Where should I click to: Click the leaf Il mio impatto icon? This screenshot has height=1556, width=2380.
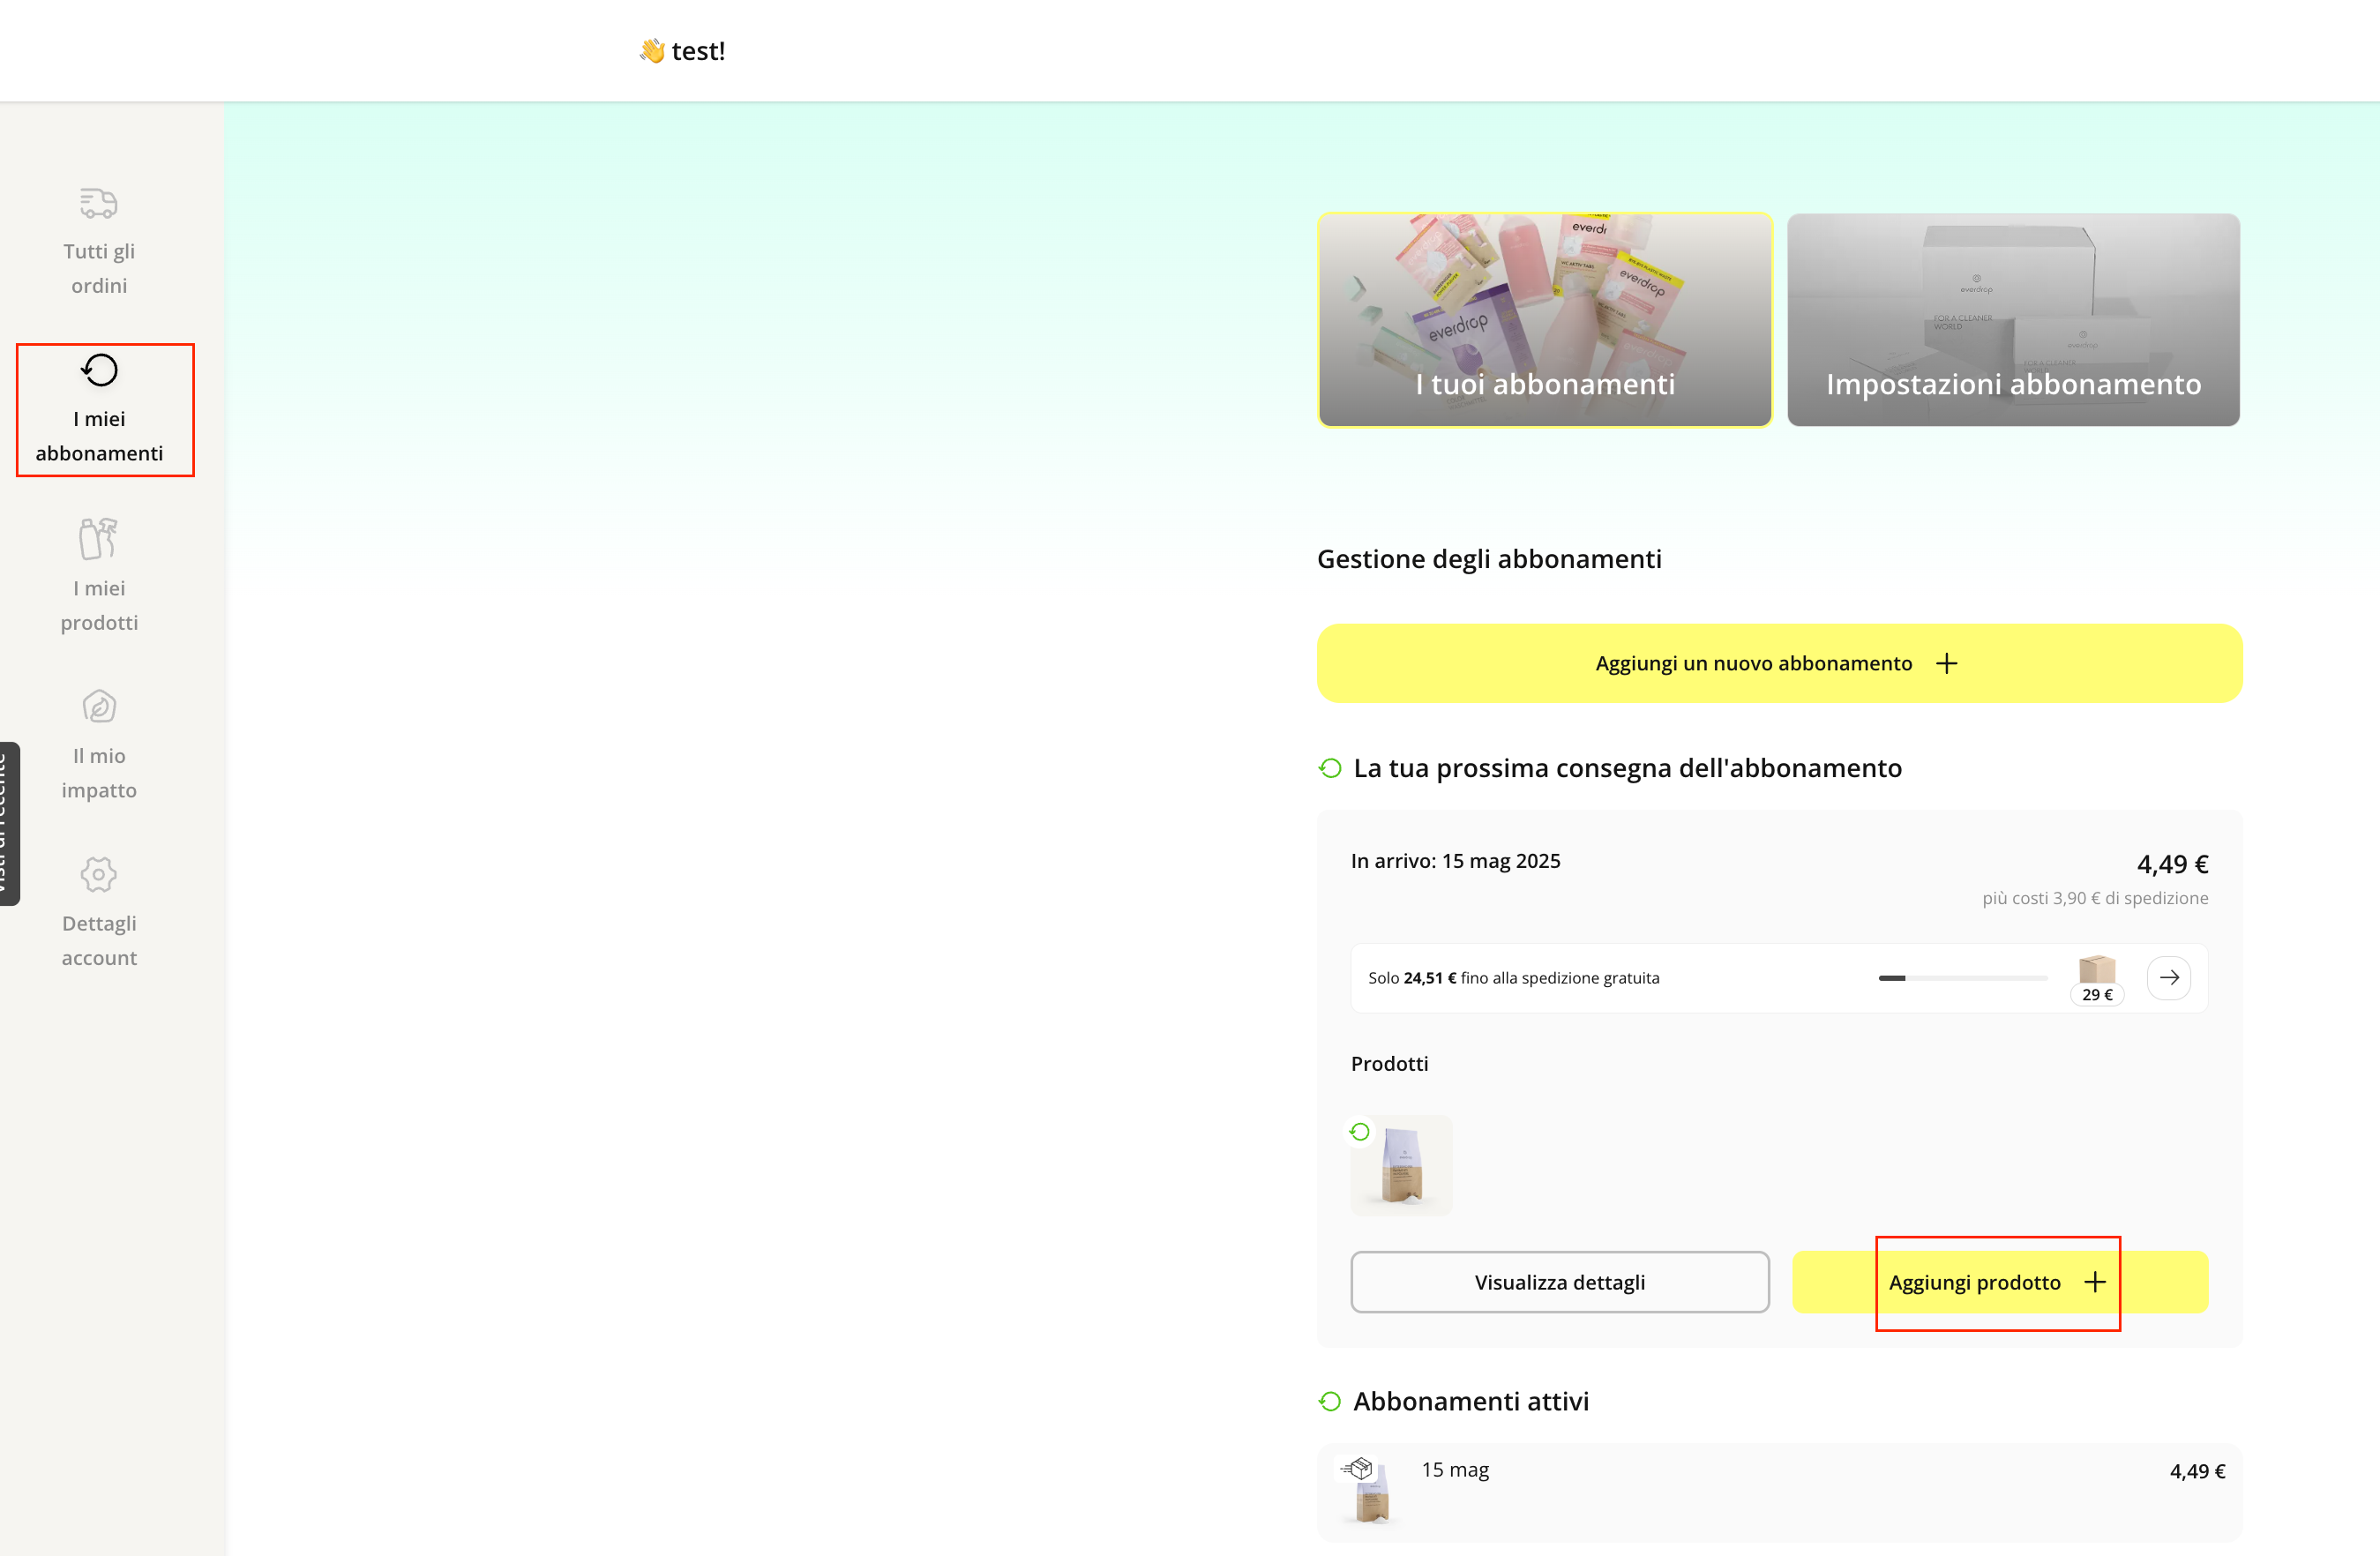coord(99,706)
